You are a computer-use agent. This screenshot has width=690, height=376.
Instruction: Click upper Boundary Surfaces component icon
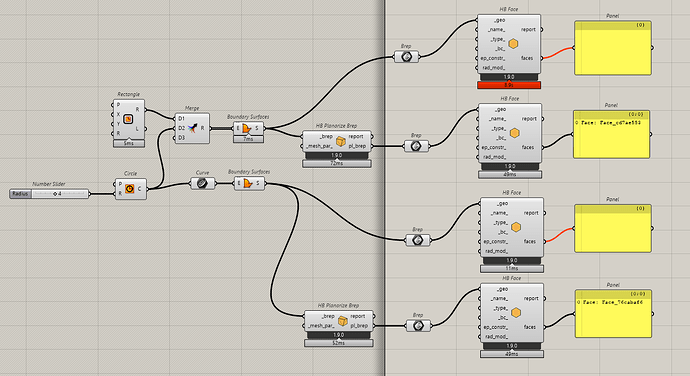pyautogui.click(x=247, y=129)
